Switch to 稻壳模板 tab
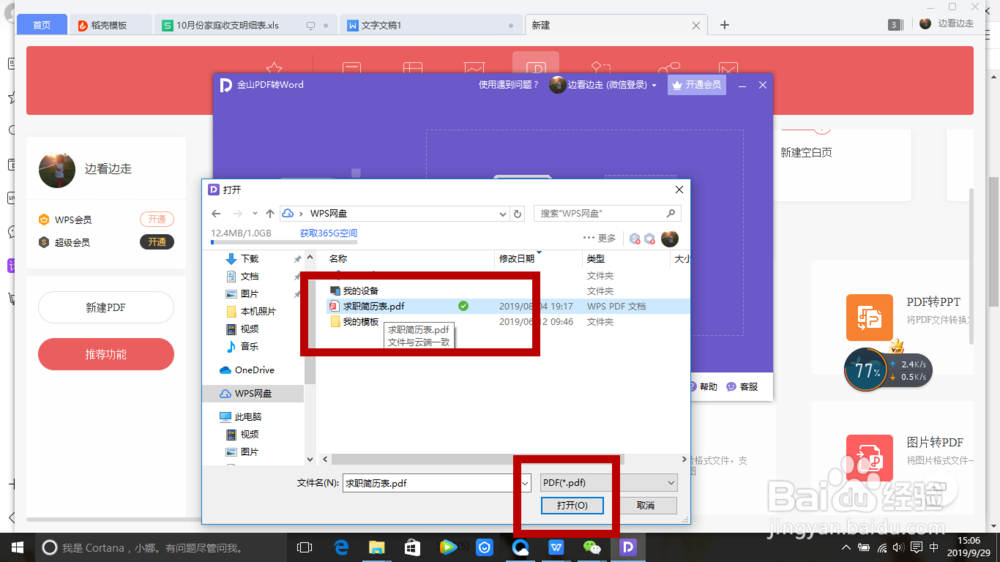Viewport: 1000px width, 562px height. click(109, 25)
